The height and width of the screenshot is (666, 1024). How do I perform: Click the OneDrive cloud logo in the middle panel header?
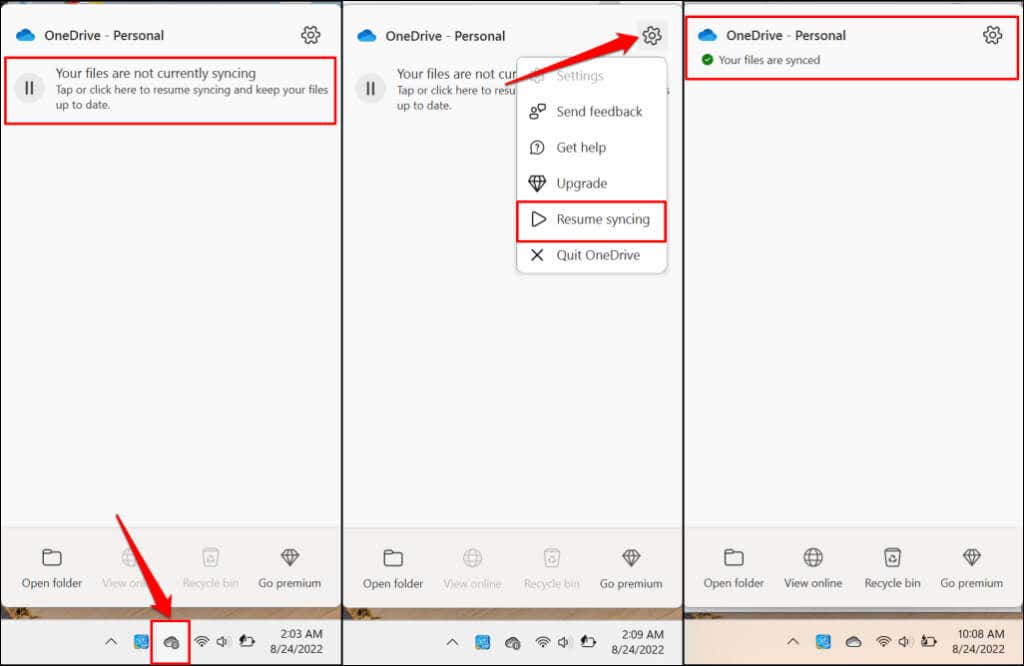tap(366, 36)
